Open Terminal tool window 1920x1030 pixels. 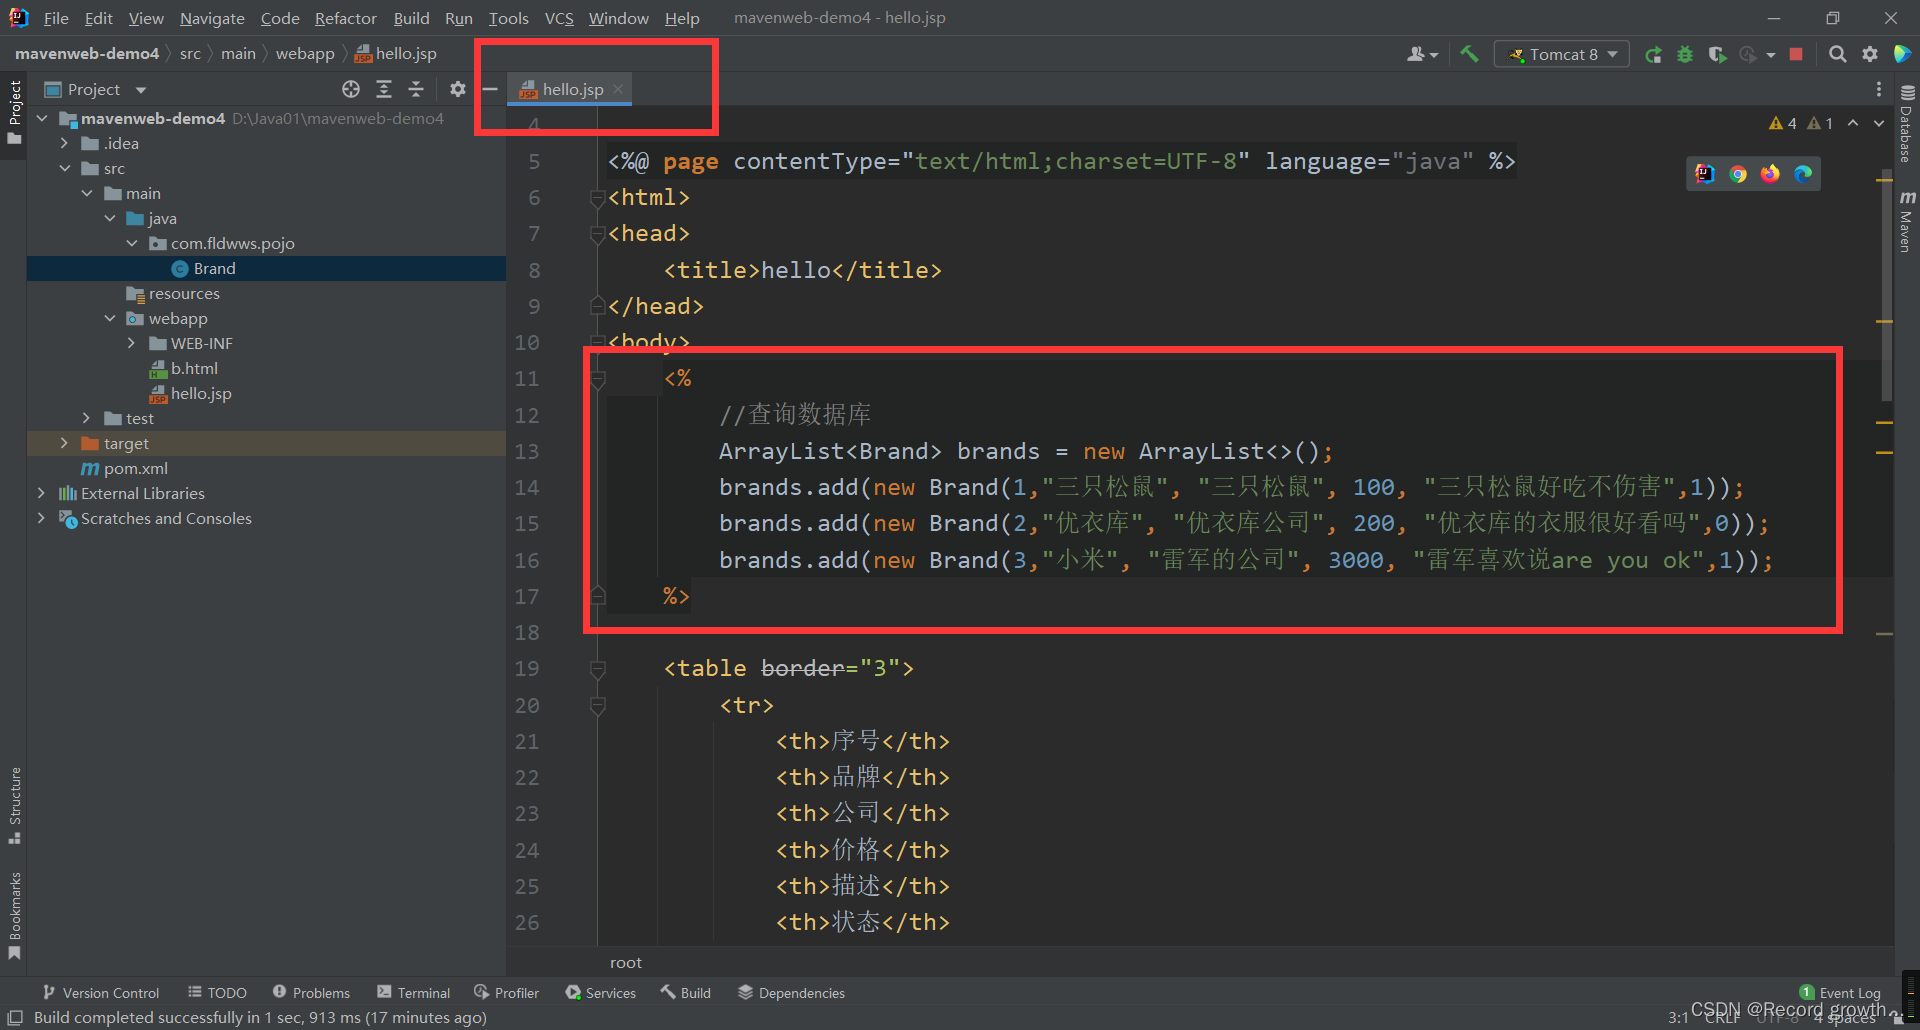click(413, 992)
